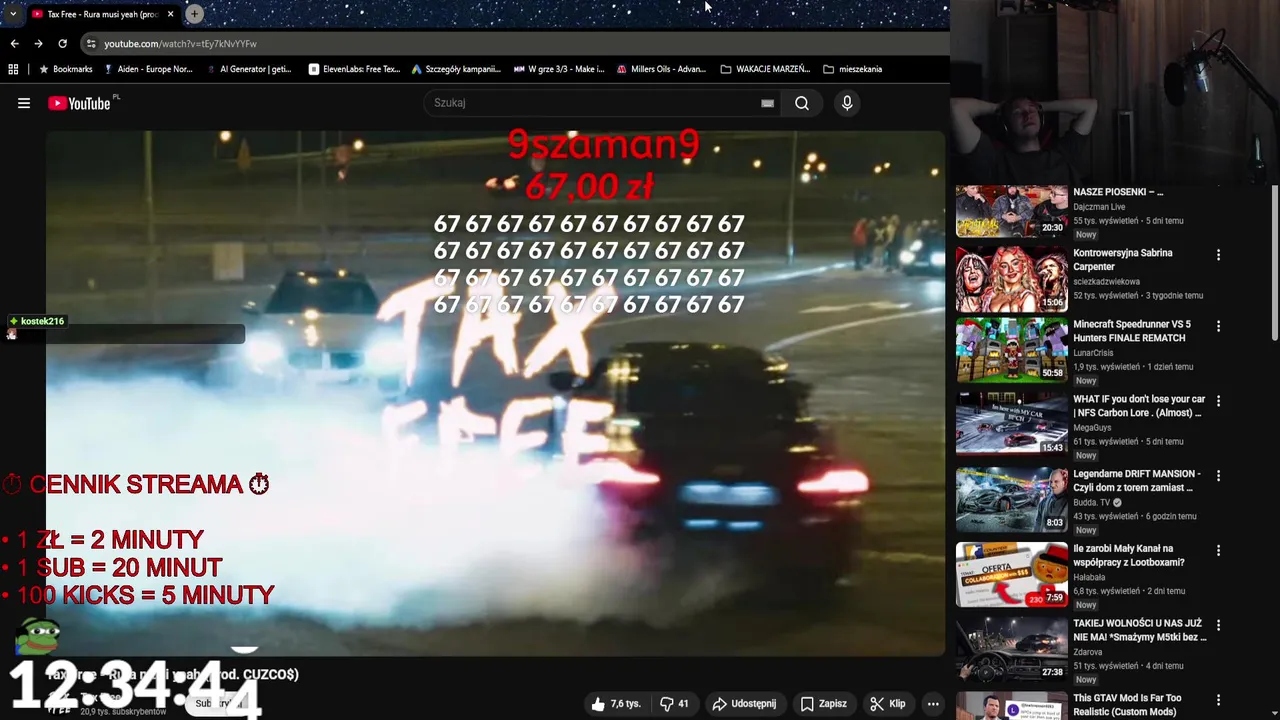
Task: Go to the YouTube home logo
Action: click(x=79, y=103)
